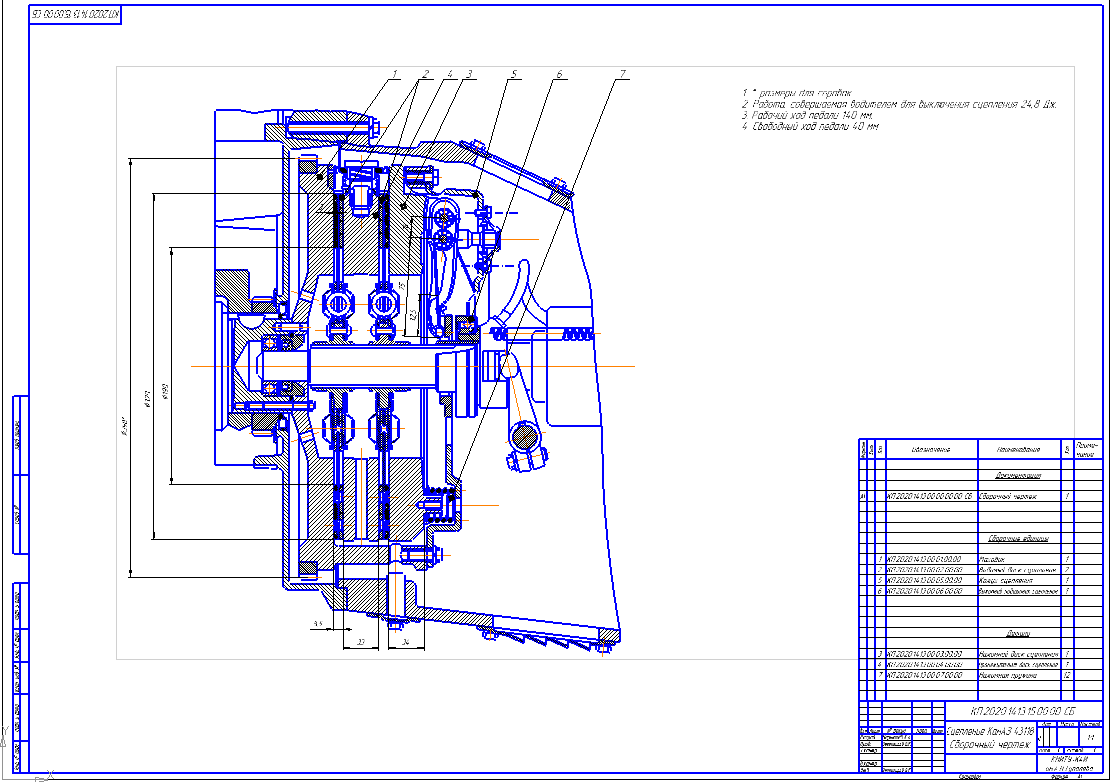
Task: Click 'Сборочный чертеж' in the title block
Action: coord(989,744)
